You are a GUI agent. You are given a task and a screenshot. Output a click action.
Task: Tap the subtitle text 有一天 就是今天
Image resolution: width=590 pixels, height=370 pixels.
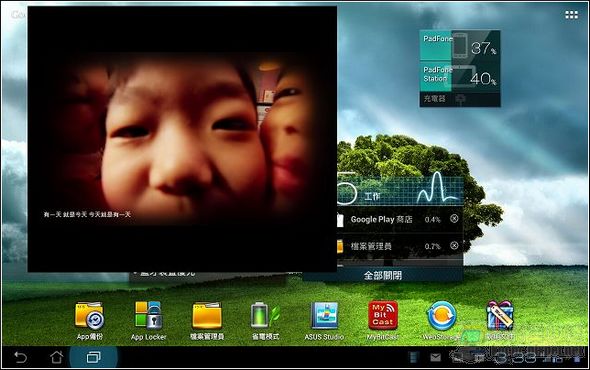(x=87, y=215)
